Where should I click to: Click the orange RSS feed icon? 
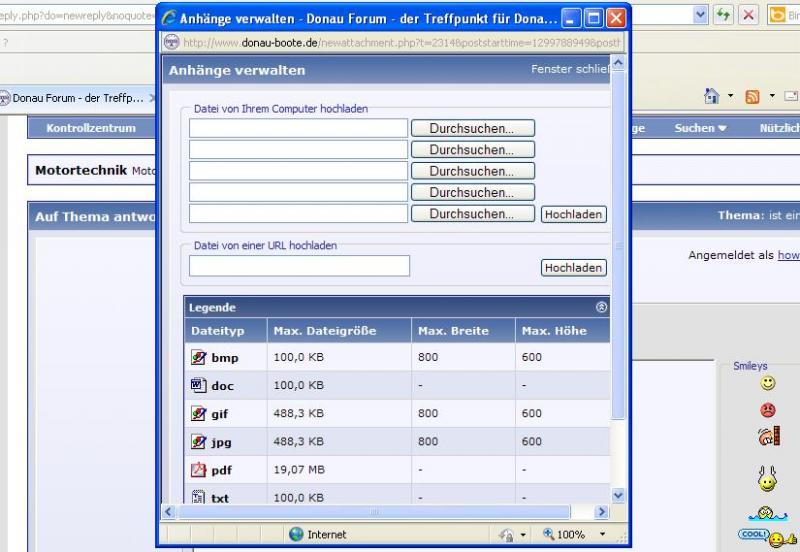click(x=751, y=97)
